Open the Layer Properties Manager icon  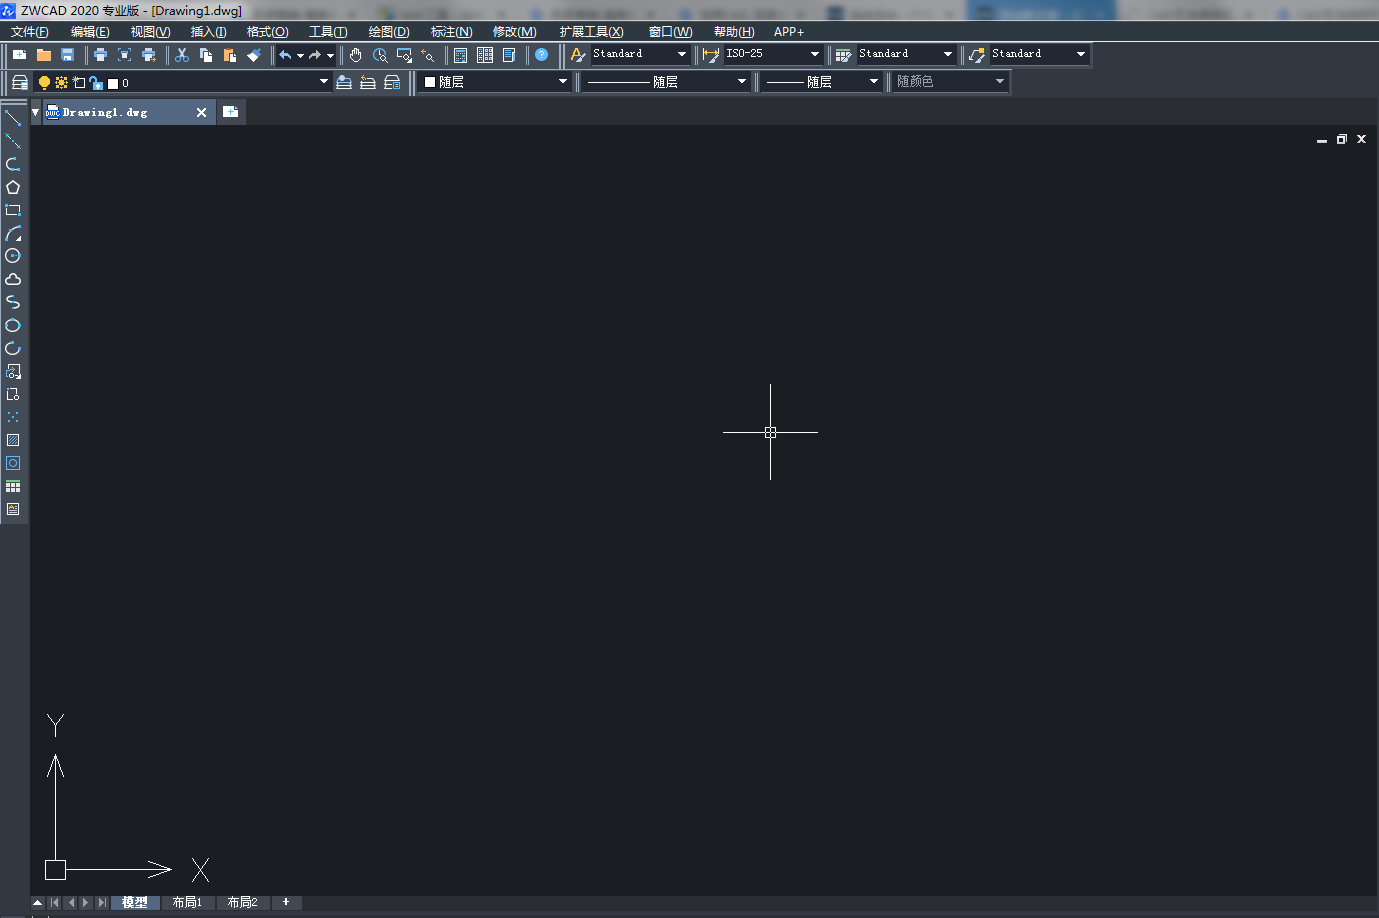[x=20, y=82]
